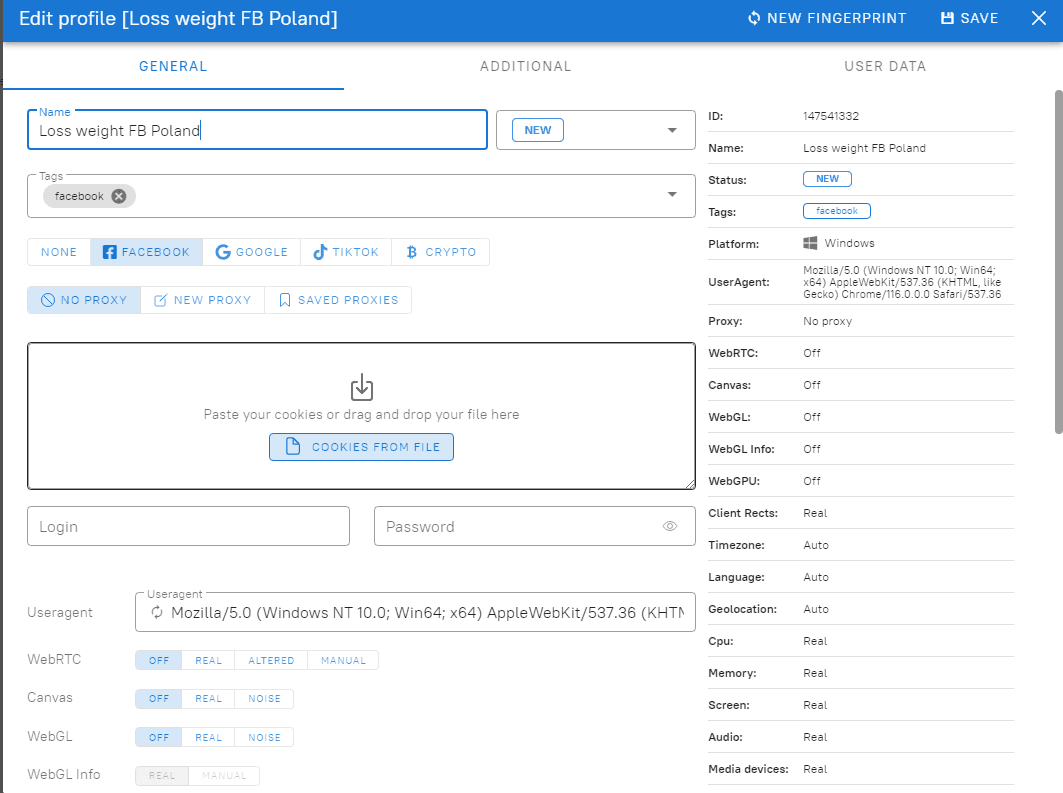Click the Login input field
Screen dimensions: 1063x793
pos(188,526)
